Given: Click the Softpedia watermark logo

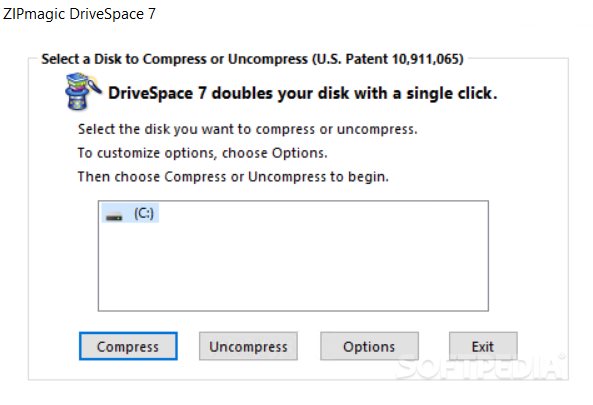Looking at the screenshot, I should pos(481,367).
